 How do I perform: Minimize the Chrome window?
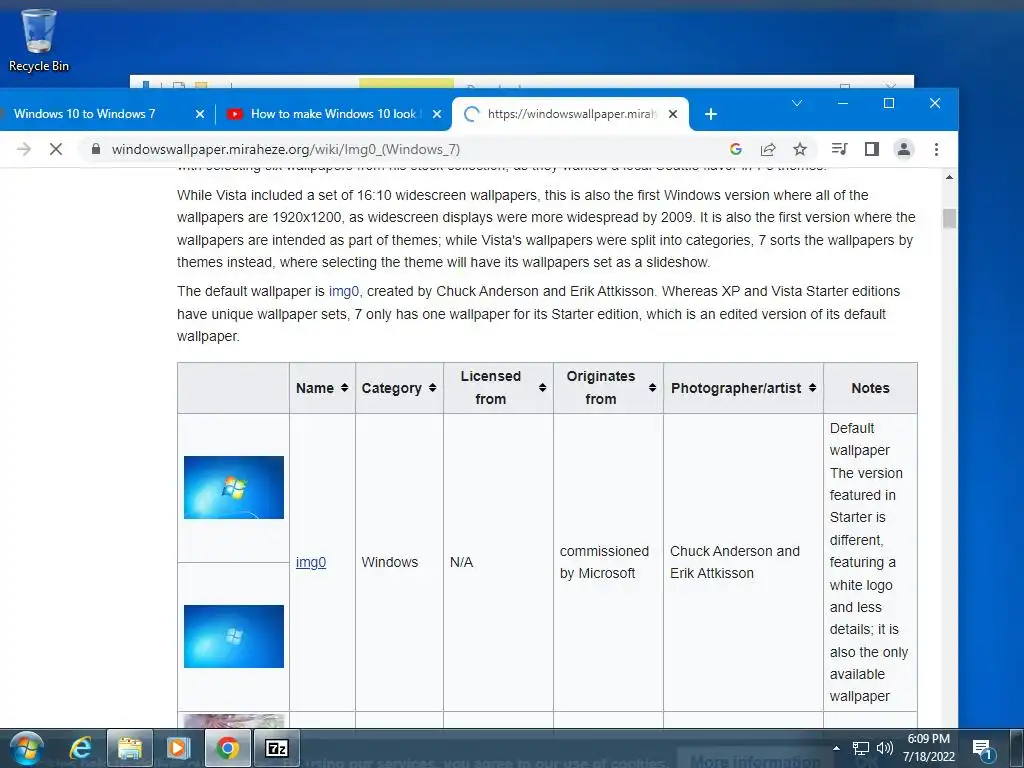tap(843, 103)
